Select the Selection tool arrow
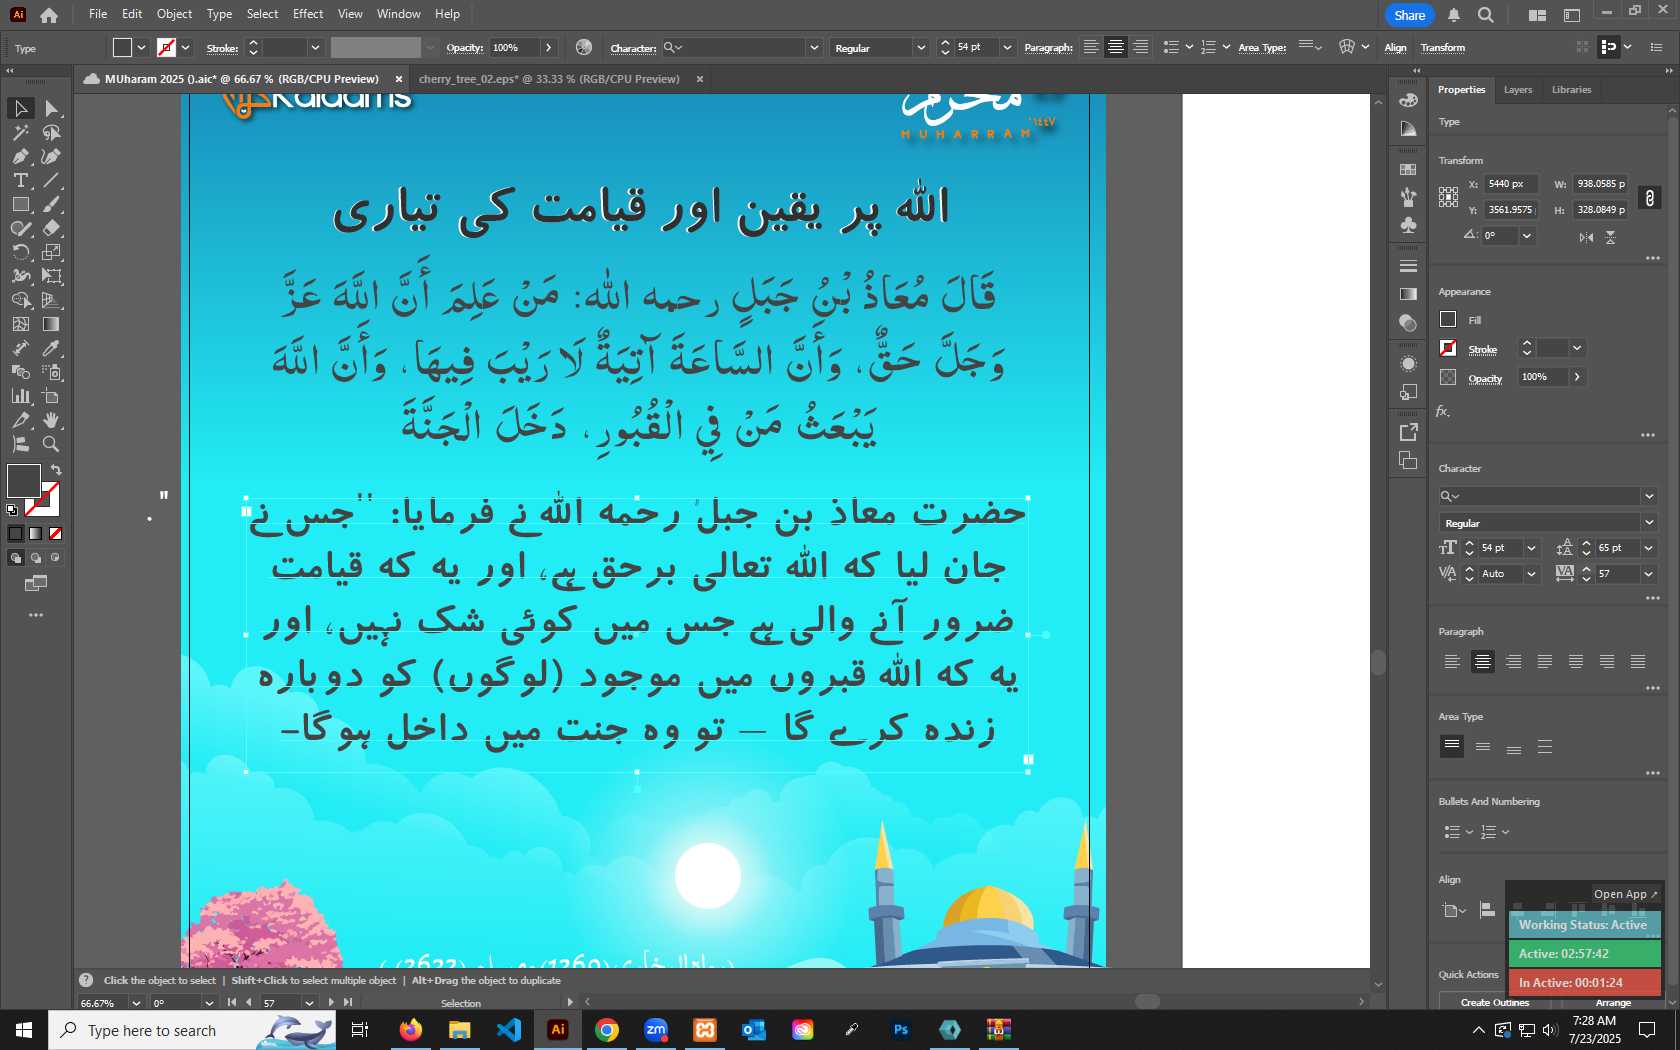 click(x=20, y=108)
